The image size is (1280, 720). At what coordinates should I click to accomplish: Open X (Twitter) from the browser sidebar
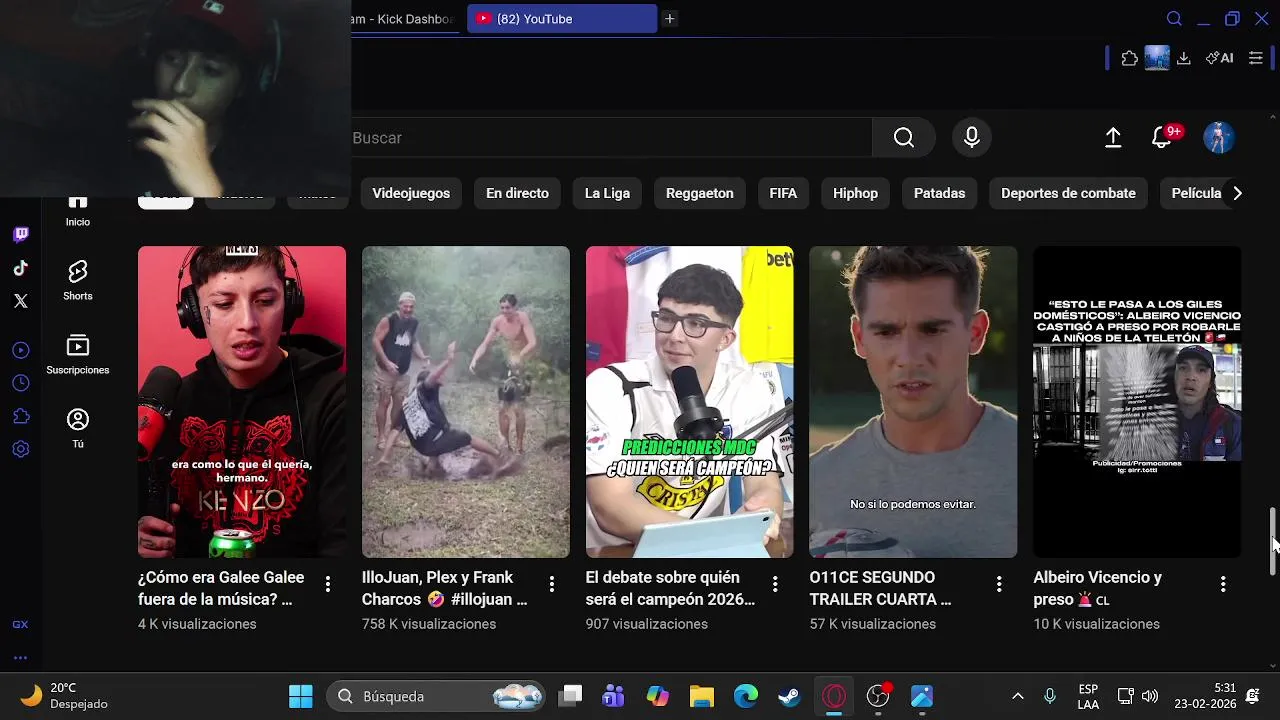pos(21,301)
